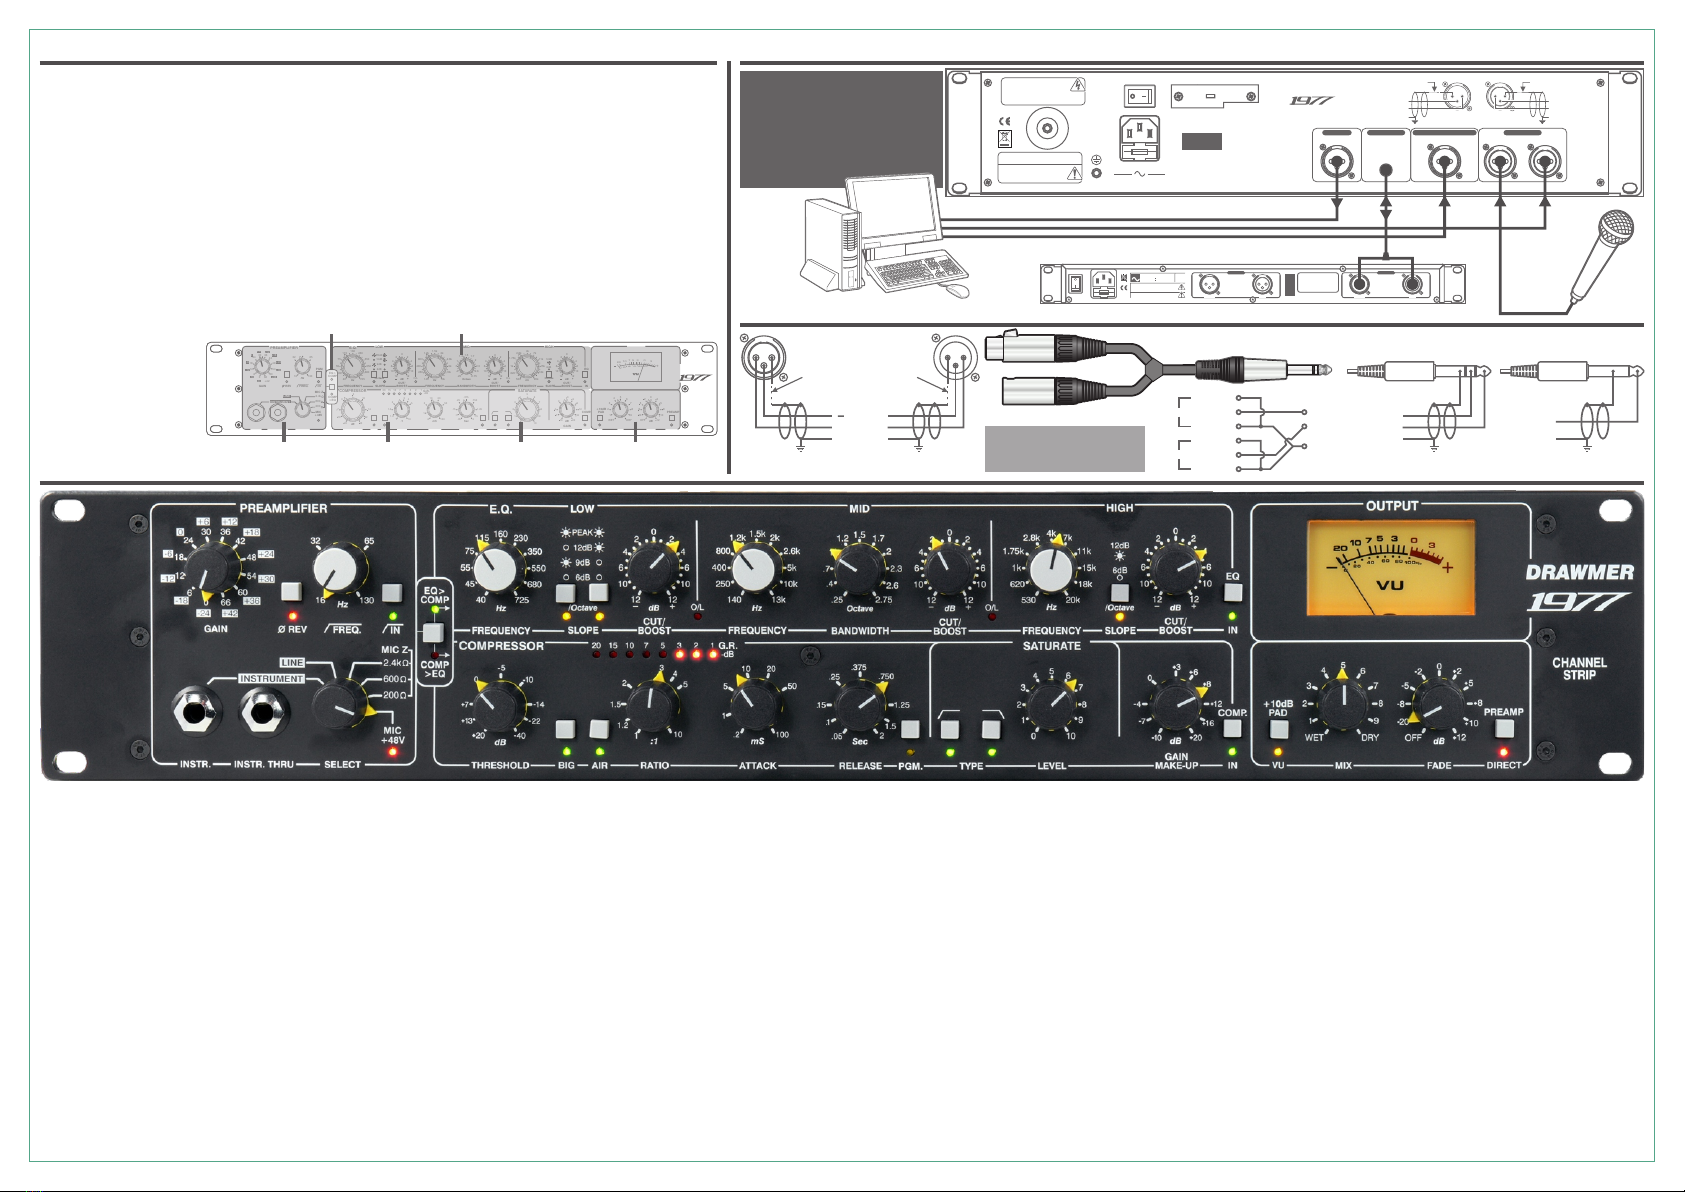
Task: Toggle the EQ>COMP routing order button
Action: tap(432, 632)
